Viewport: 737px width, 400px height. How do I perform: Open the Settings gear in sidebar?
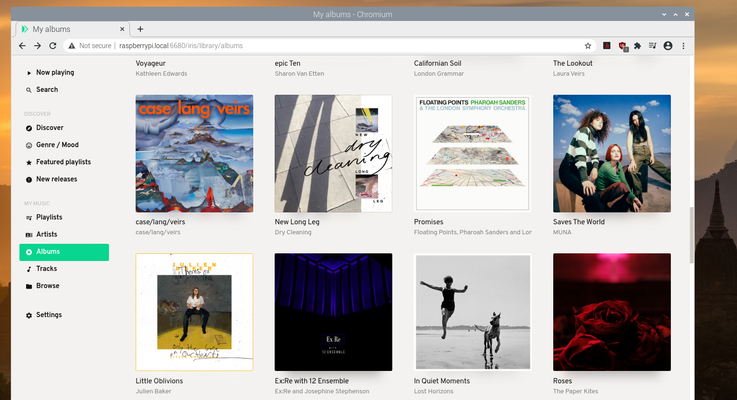29,315
